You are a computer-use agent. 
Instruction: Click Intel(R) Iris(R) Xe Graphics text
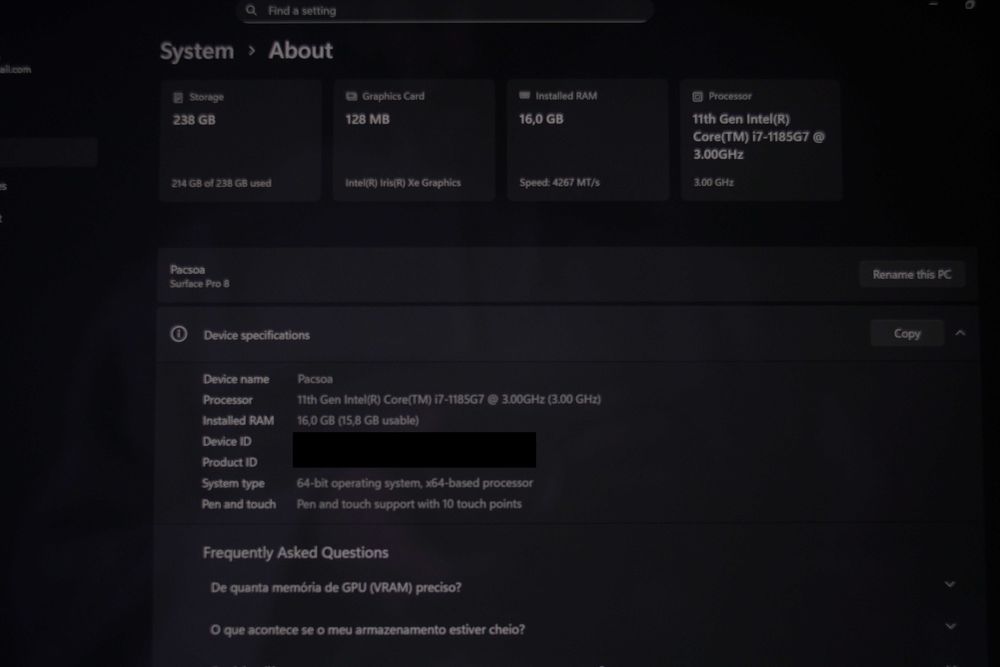(403, 182)
